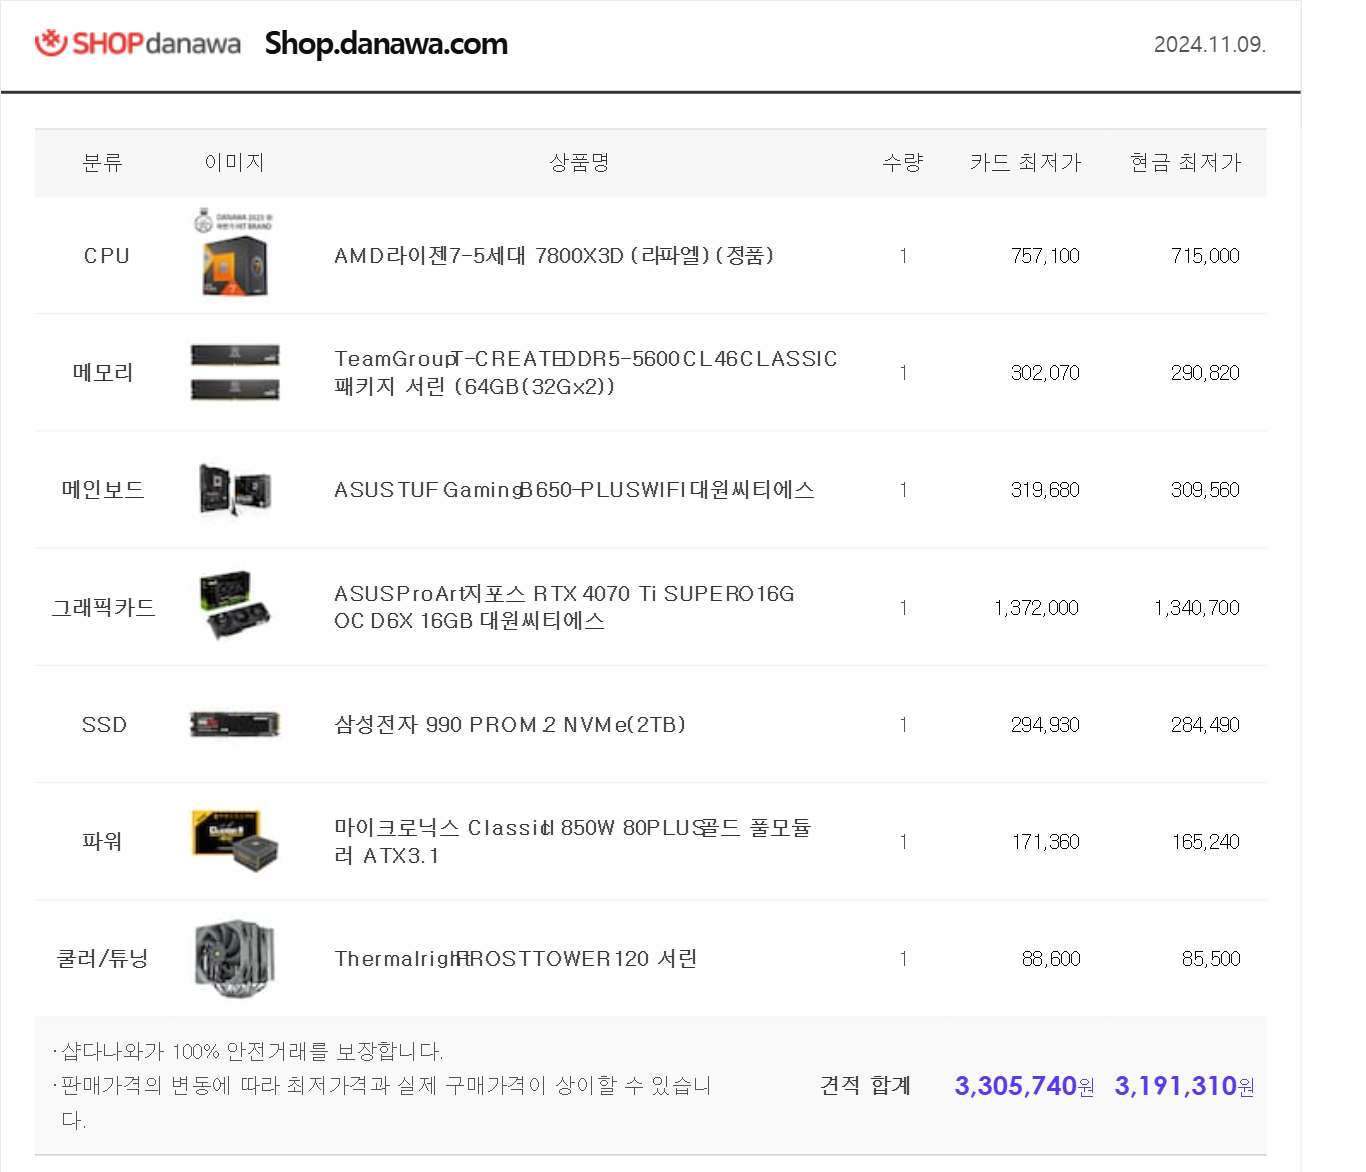
Task: Select the 메인보드 category label
Action: pos(103,490)
